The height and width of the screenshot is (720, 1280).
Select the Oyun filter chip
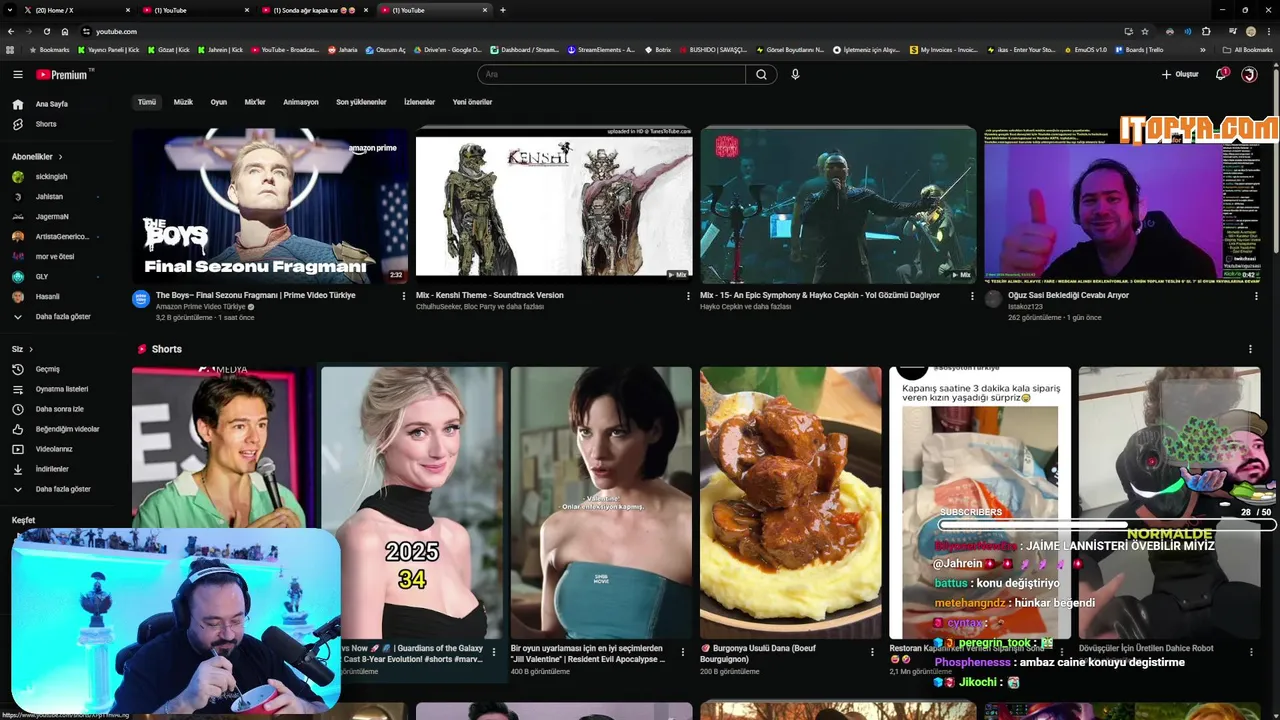coord(218,102)
